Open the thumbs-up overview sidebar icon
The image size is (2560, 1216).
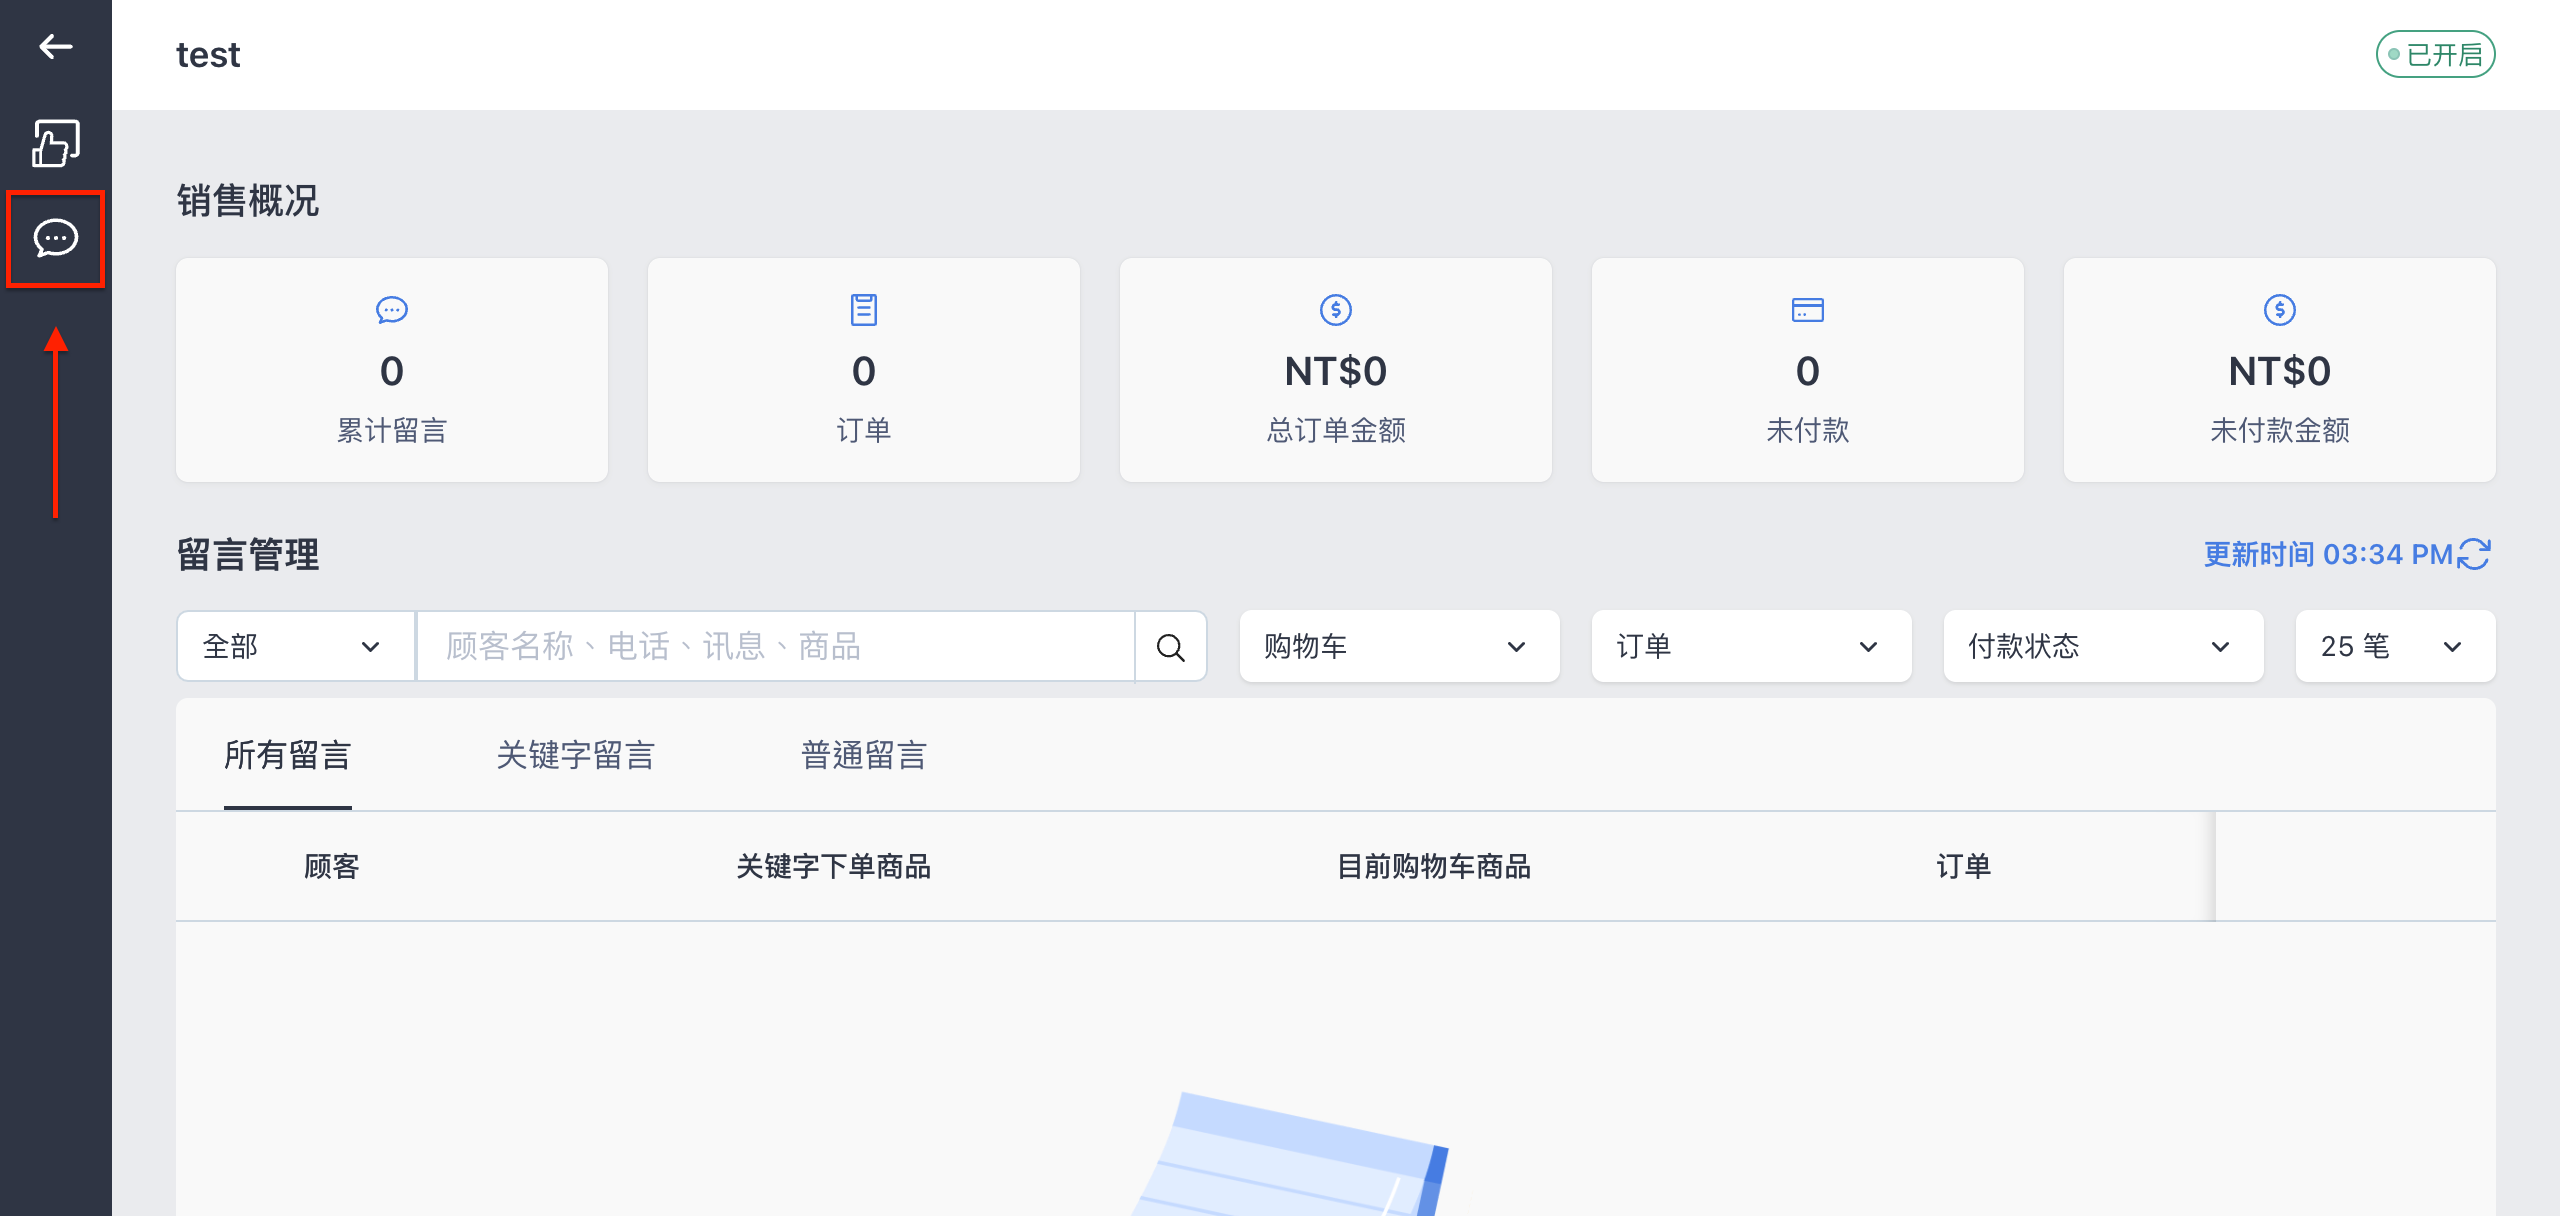click(56, 143)
